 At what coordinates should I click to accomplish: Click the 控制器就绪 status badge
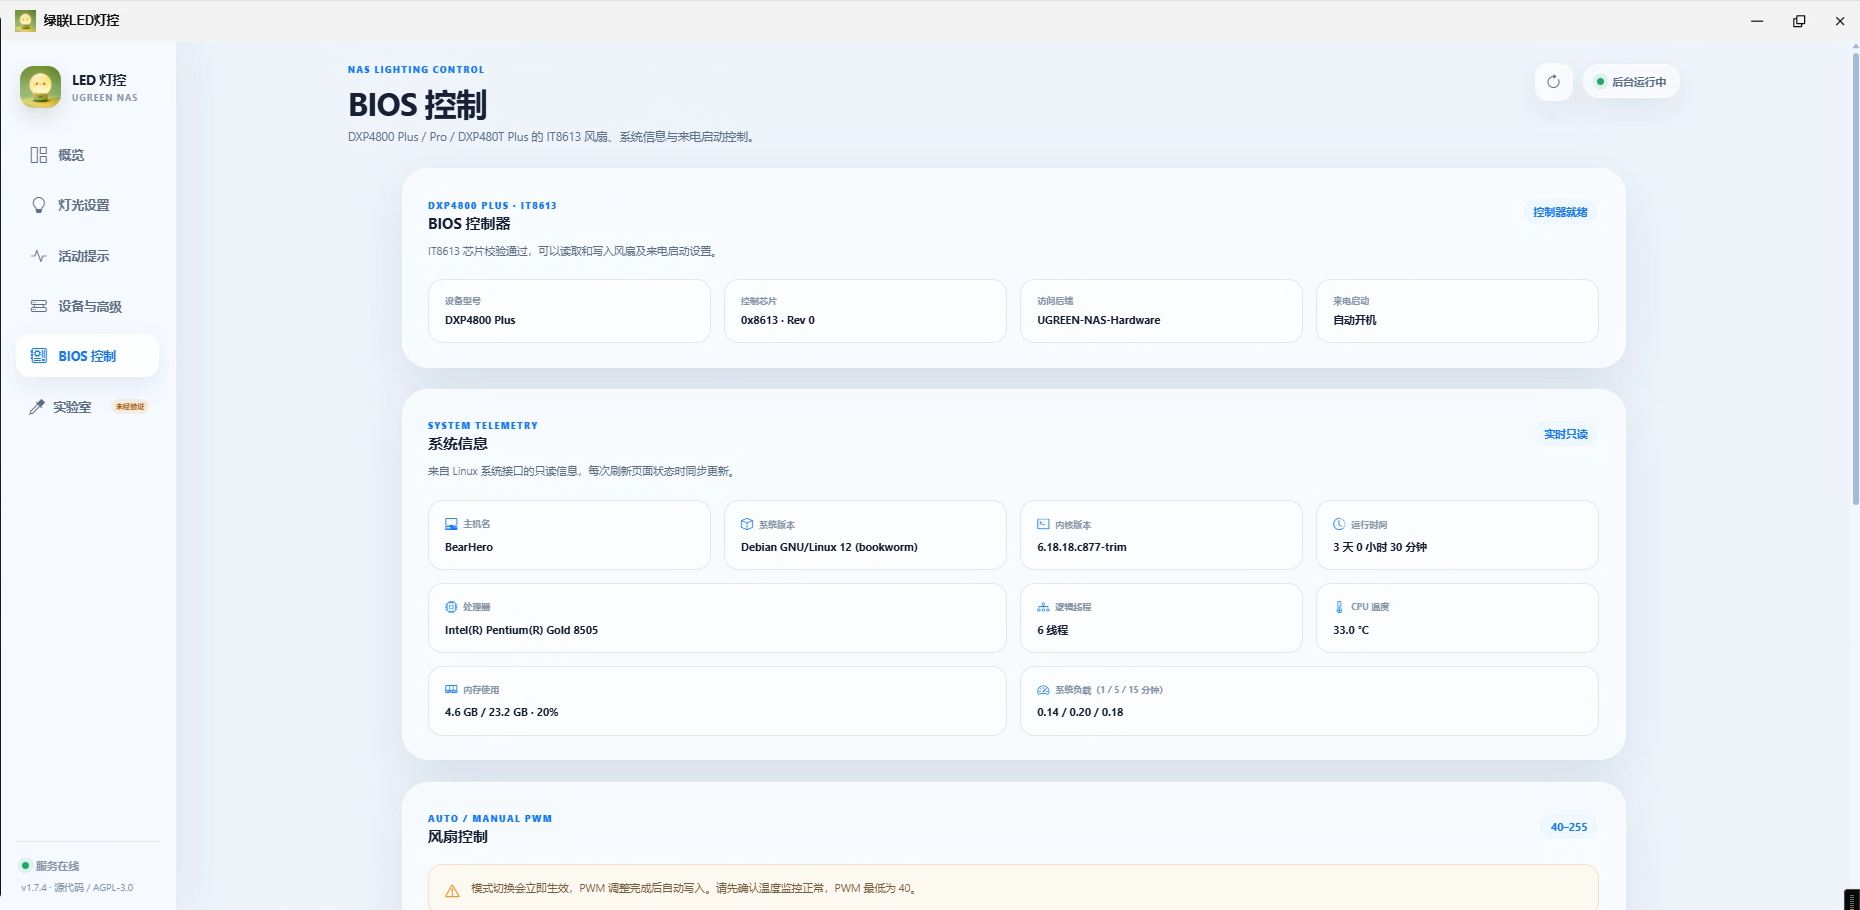[x=1560, y=212]
